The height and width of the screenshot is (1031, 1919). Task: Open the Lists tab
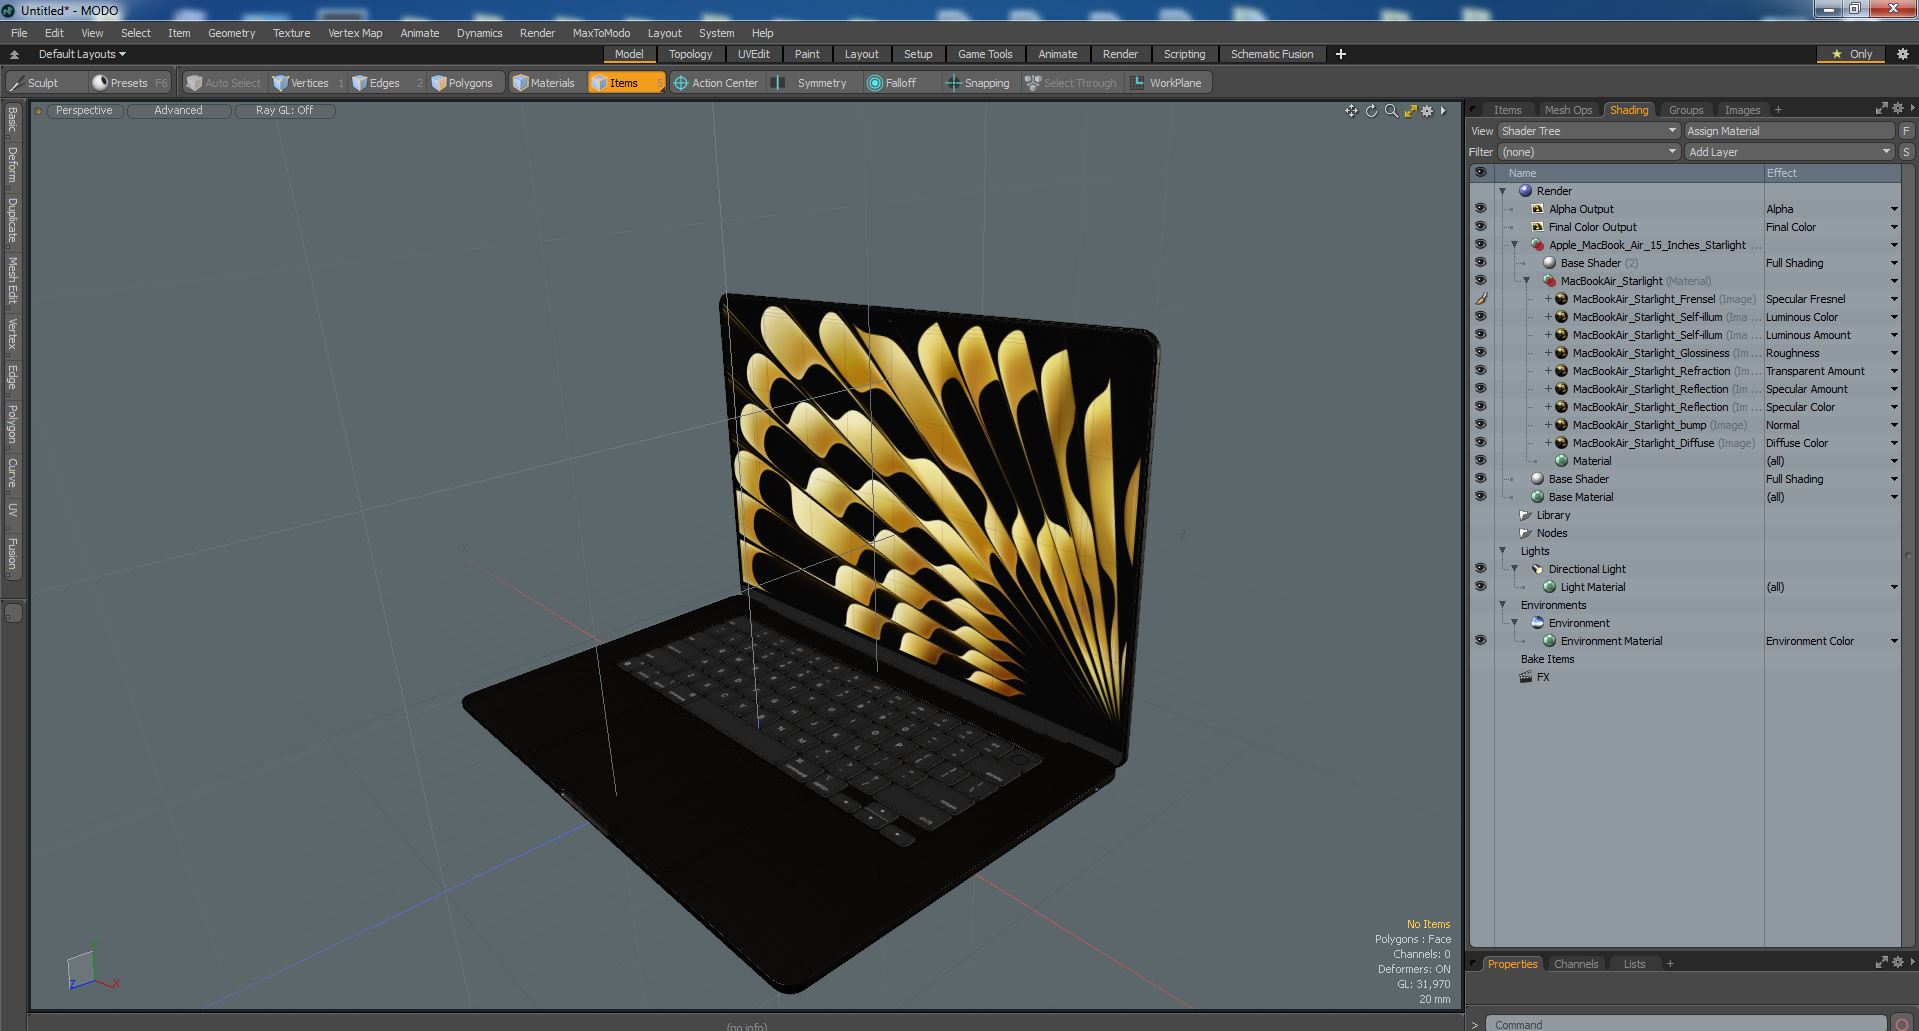click(x=1634, y=964)
